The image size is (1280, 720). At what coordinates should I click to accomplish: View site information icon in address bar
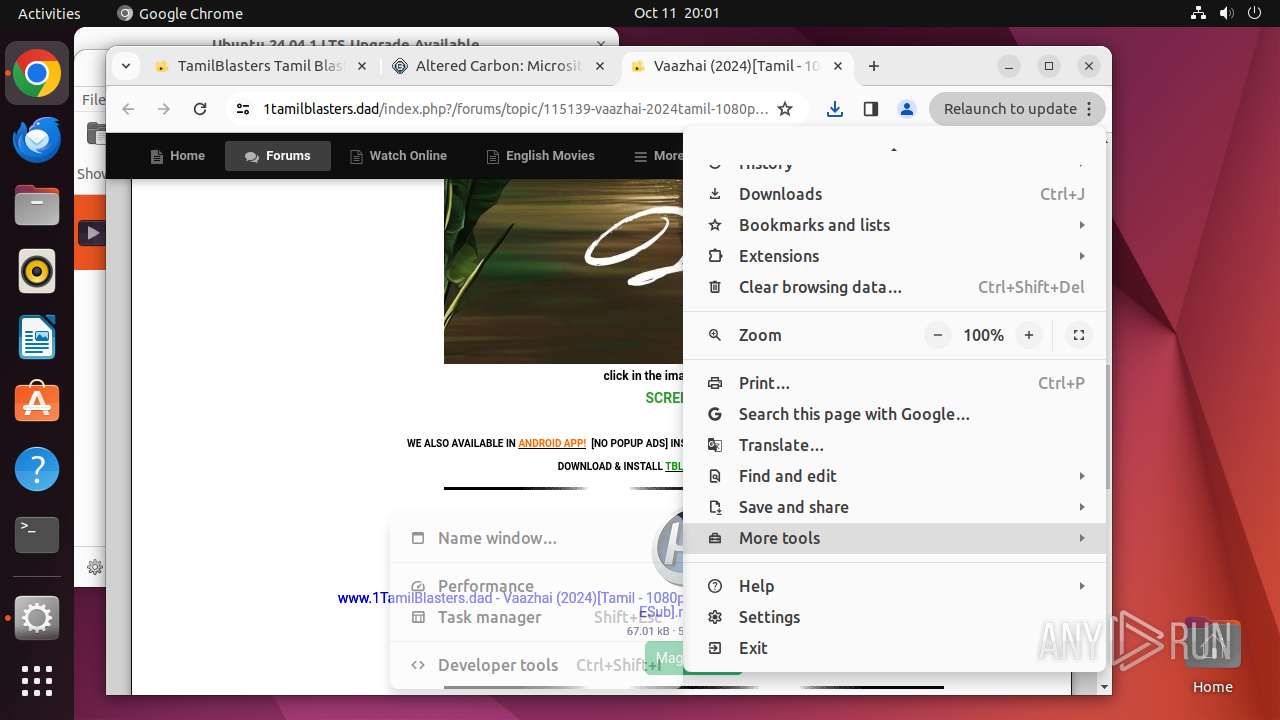point(243,109)
